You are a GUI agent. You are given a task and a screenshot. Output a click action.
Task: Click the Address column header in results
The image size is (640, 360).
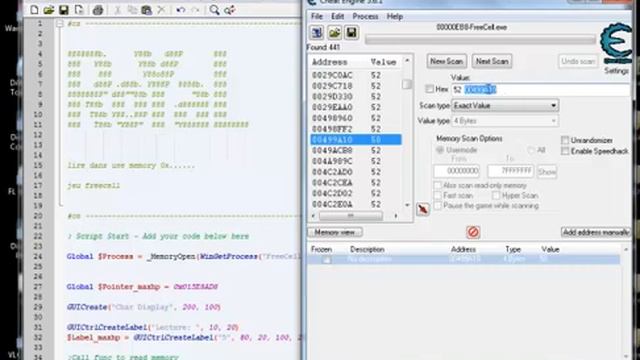coord(330,62)
